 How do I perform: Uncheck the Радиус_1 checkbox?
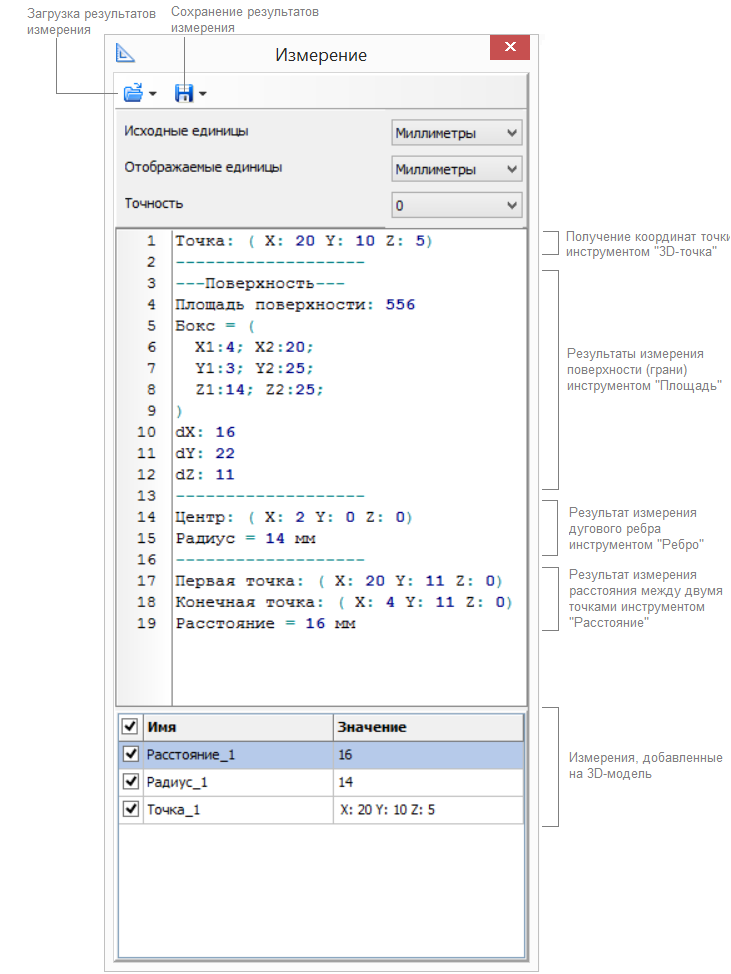129,782
